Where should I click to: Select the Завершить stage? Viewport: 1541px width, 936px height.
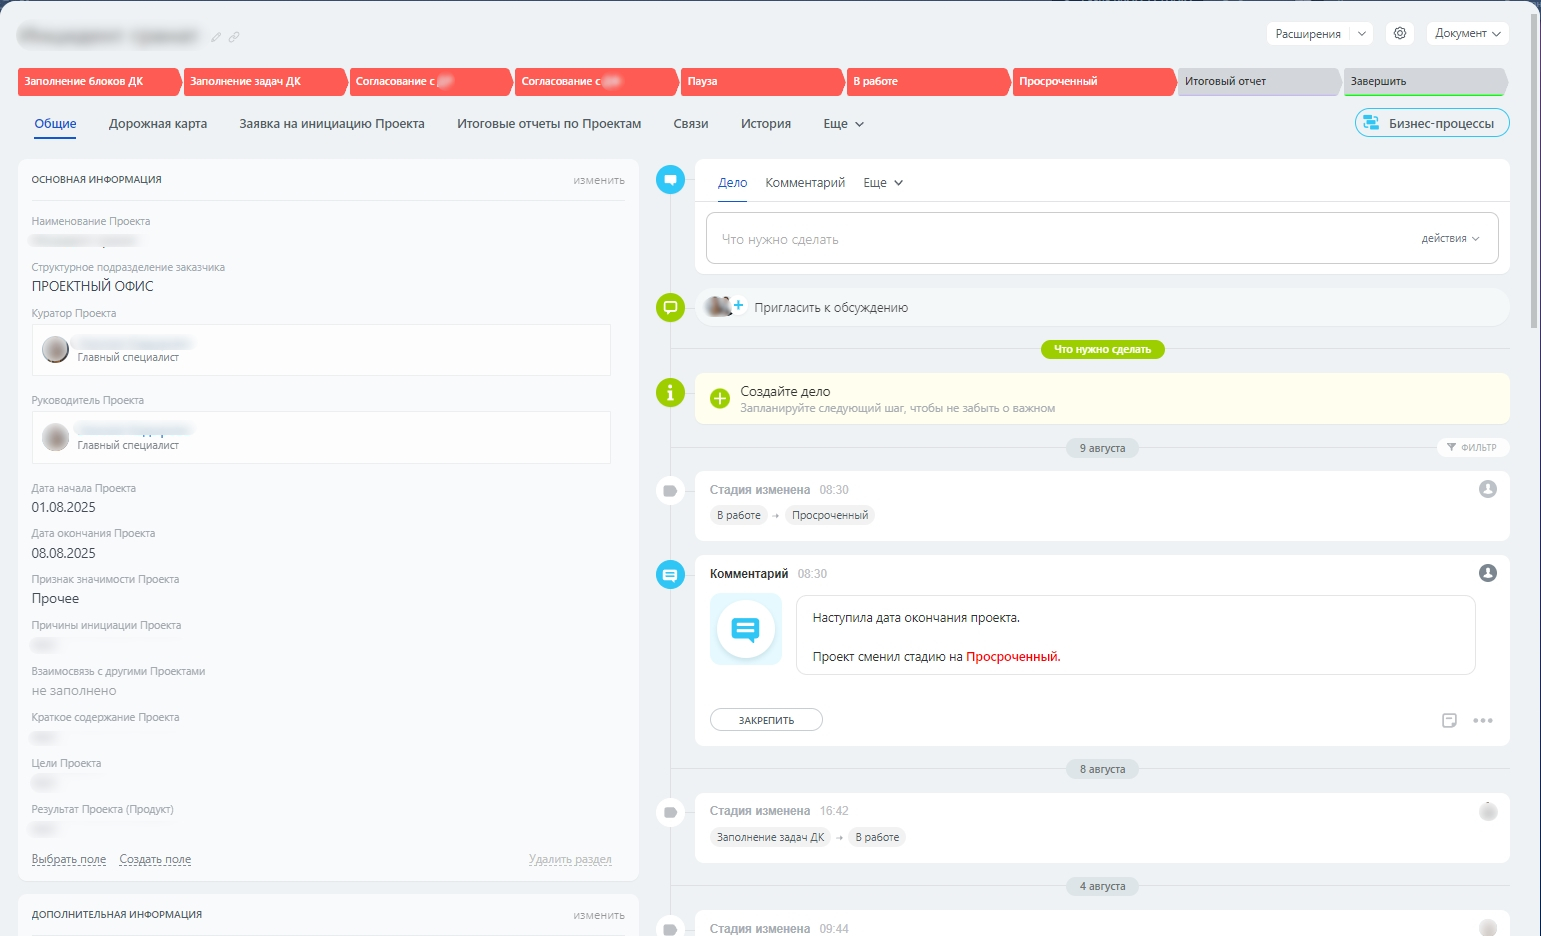tap(1424, 82)
